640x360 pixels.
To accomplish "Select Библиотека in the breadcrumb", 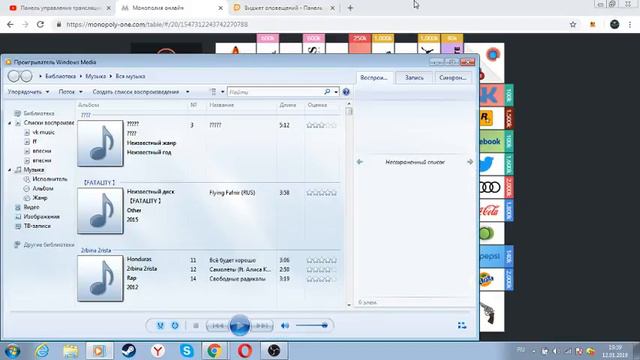I will (x=60, y=76).
